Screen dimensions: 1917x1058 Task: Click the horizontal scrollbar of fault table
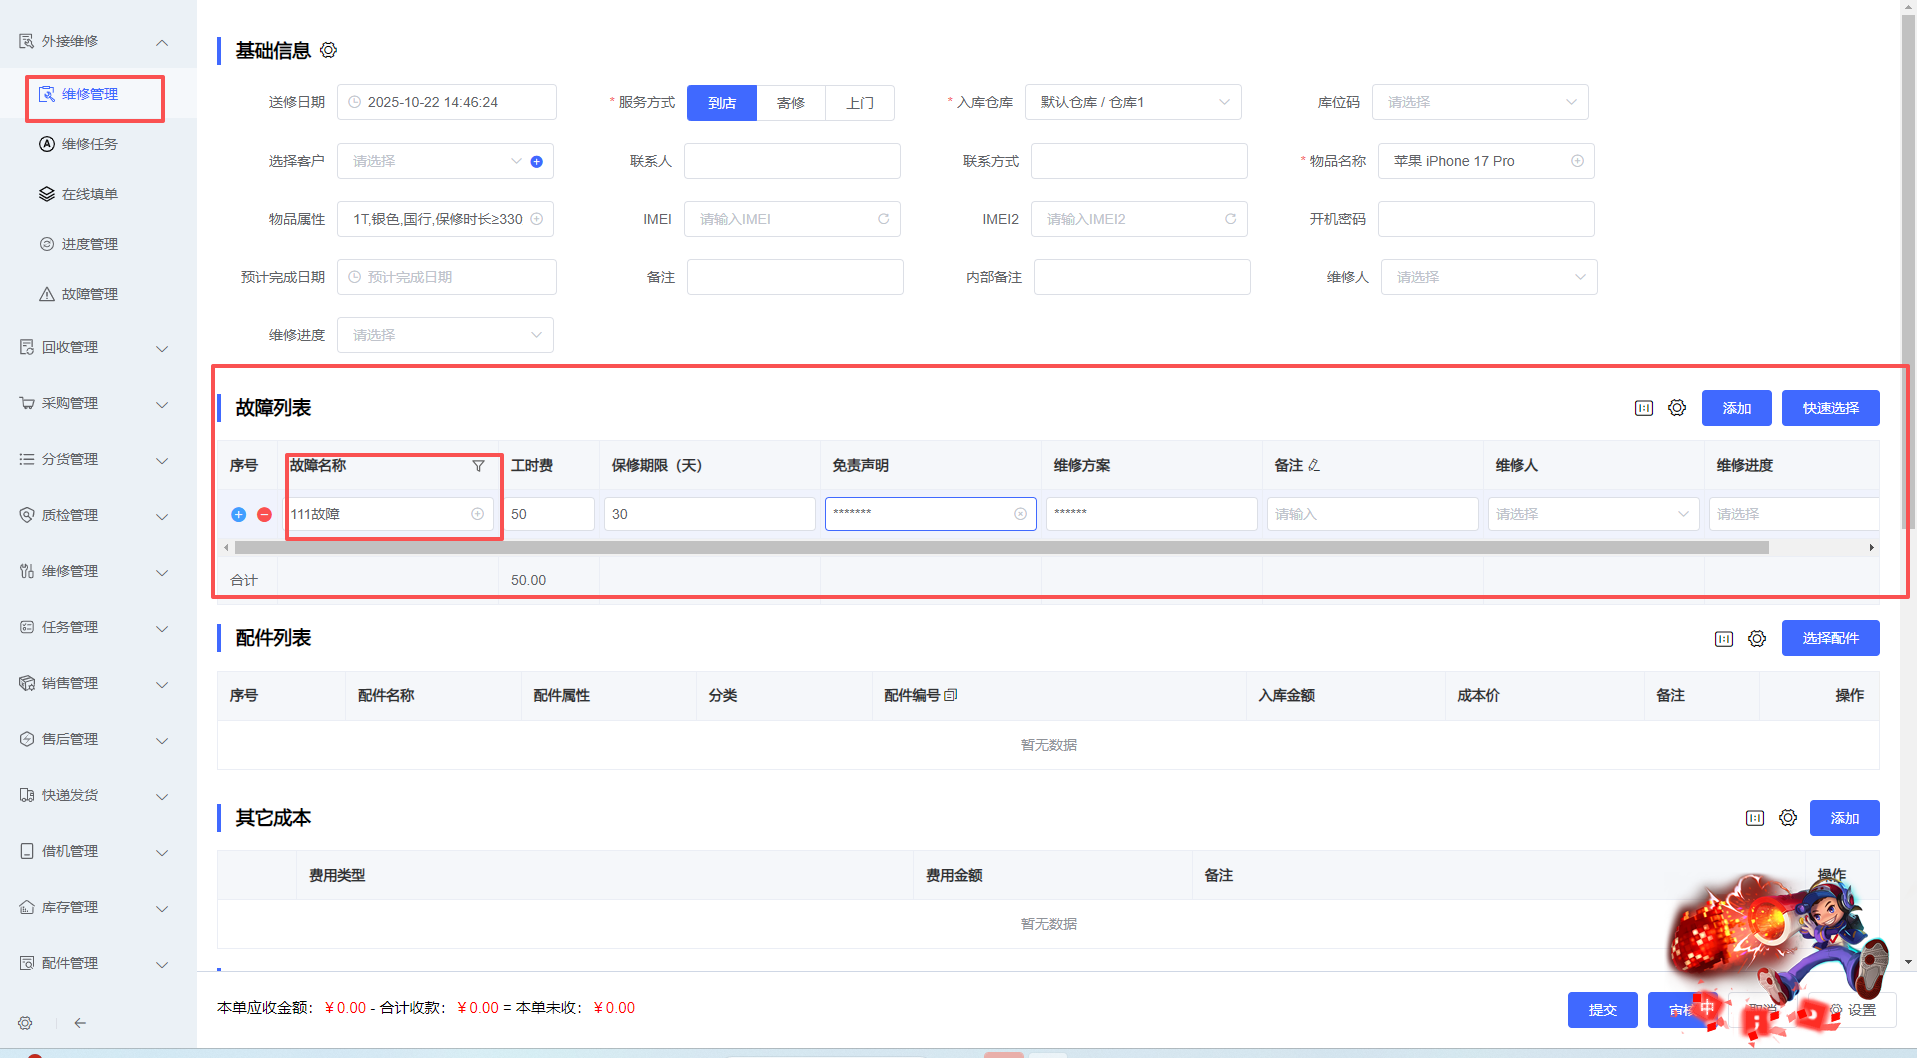pyautogui.click(x=1000, y=548)
